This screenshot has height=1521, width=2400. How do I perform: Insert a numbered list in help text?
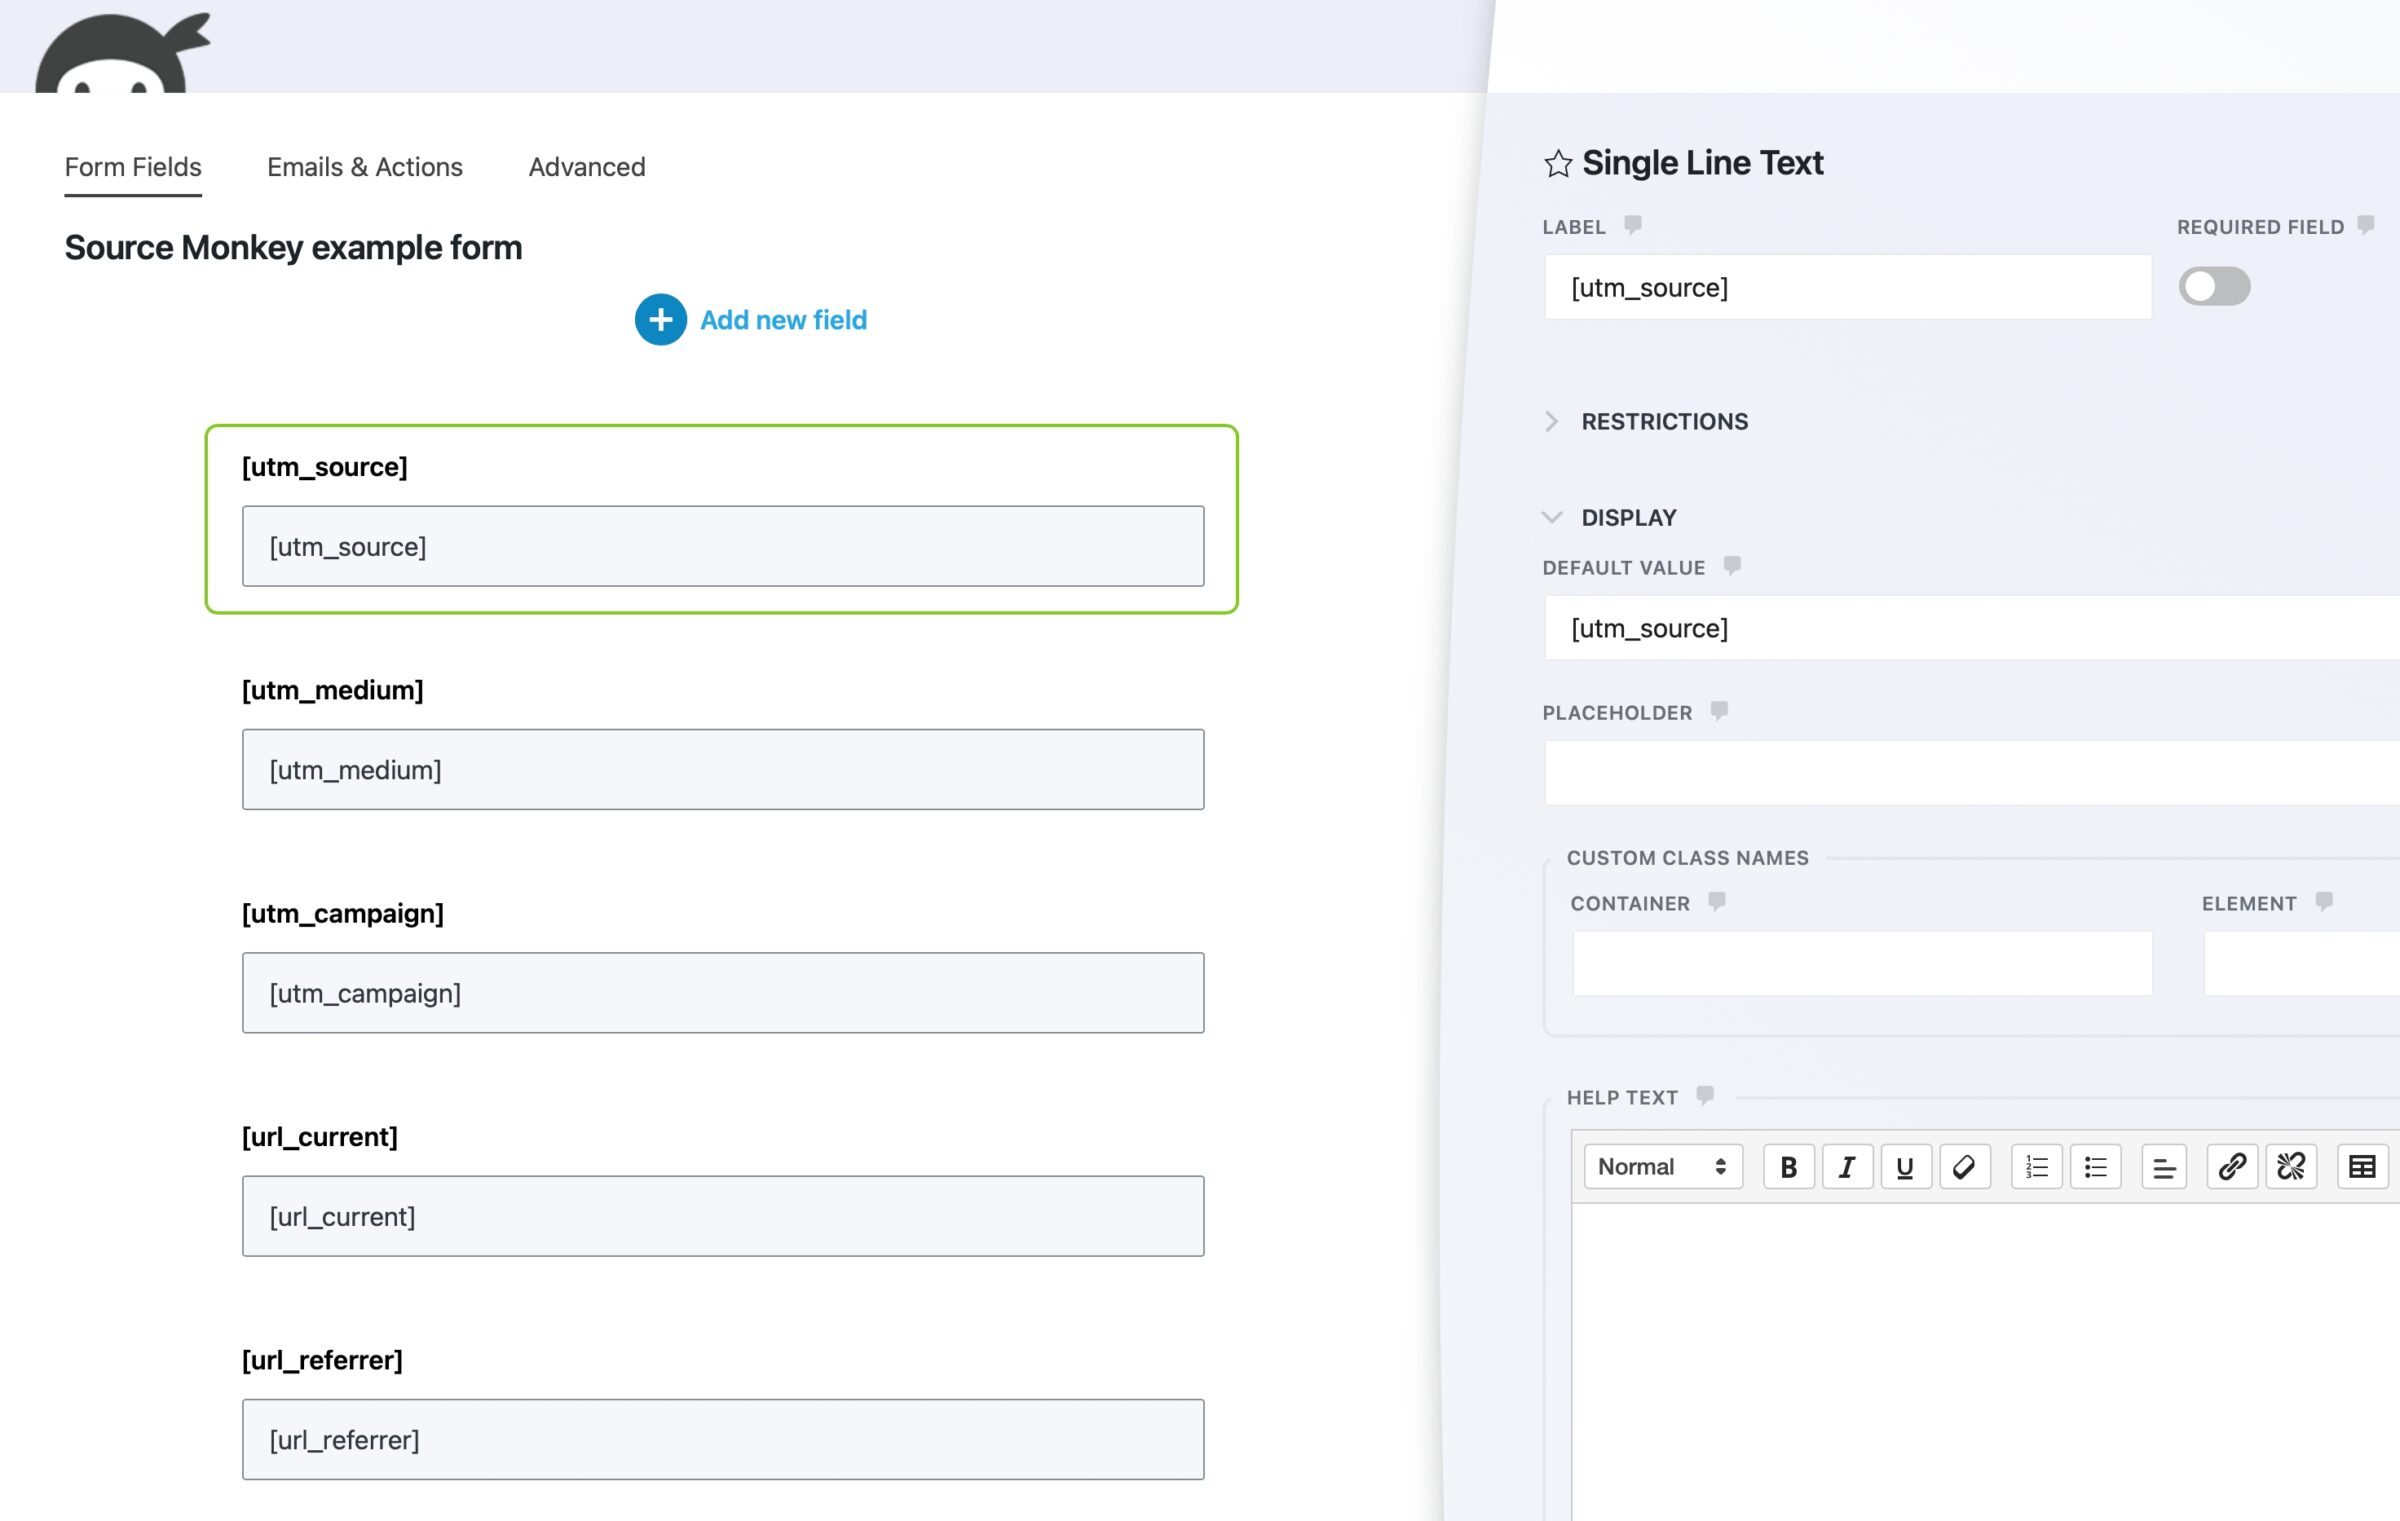2037,1167
